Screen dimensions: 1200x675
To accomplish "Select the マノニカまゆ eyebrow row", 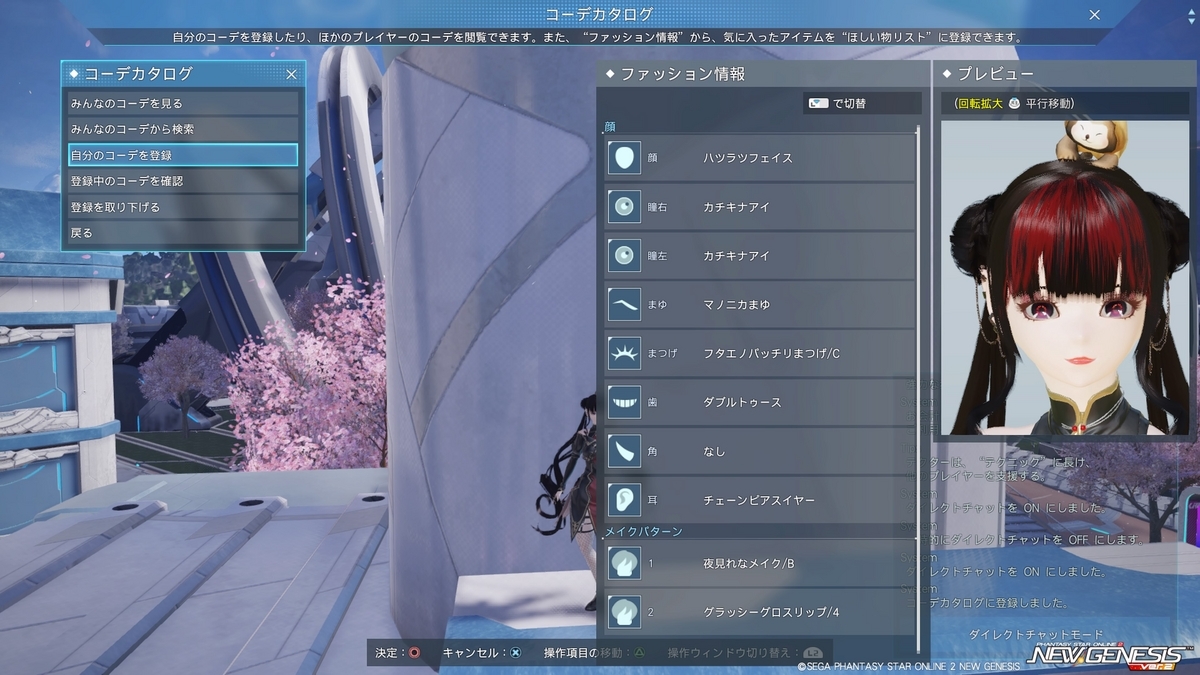I will pos(759,304).
